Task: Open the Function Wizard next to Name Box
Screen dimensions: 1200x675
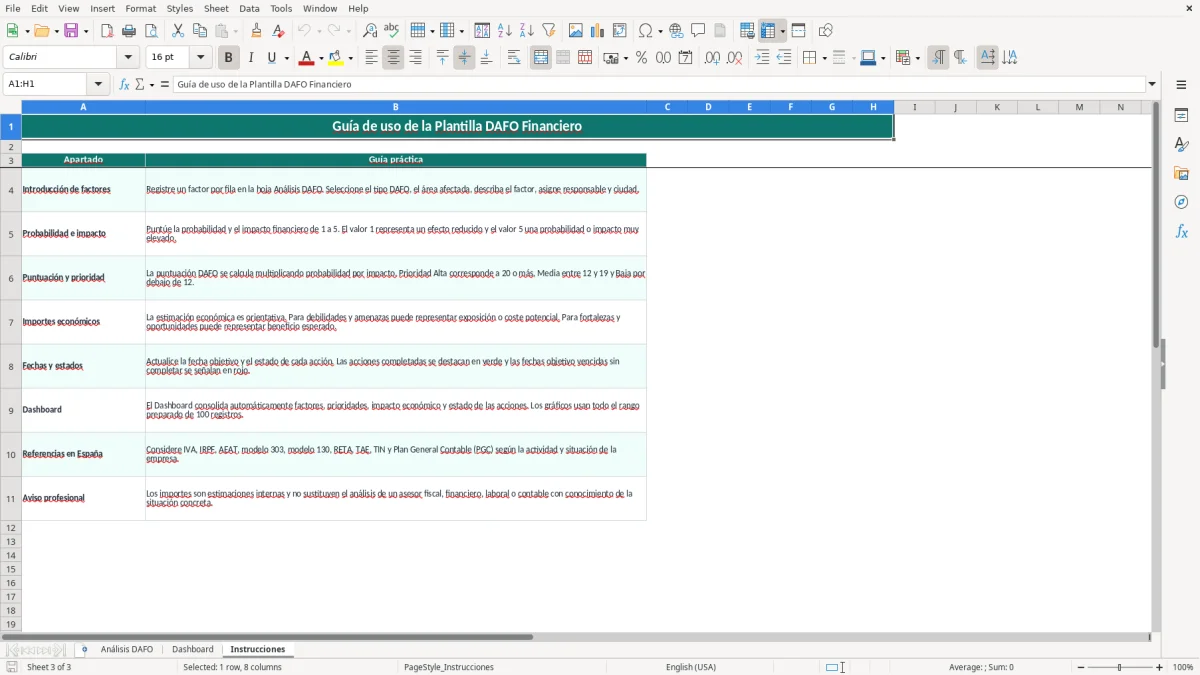Action: click(125, 85)
